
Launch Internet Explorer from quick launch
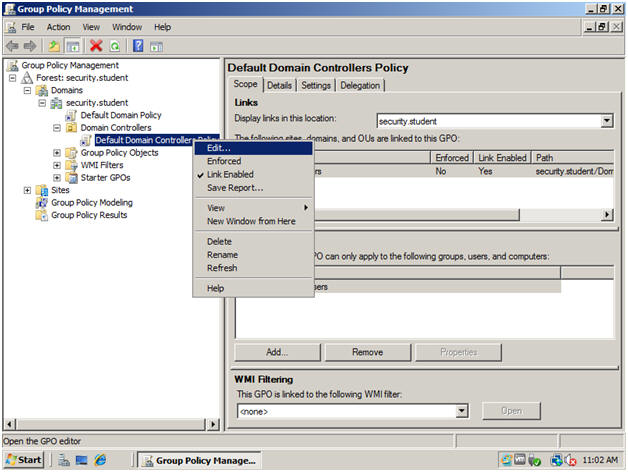pos(100,460)
